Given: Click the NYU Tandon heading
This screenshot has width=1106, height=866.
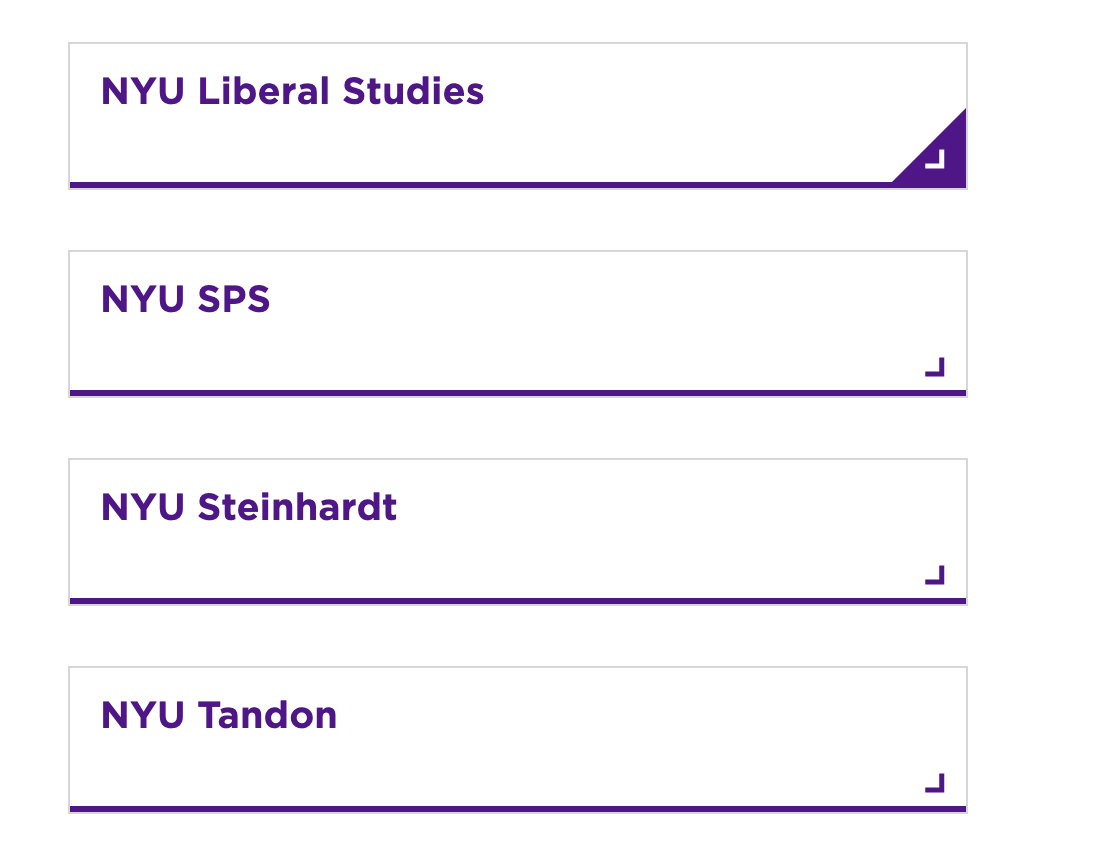Looking at the screenshot, I should click(x=218, y=716).
